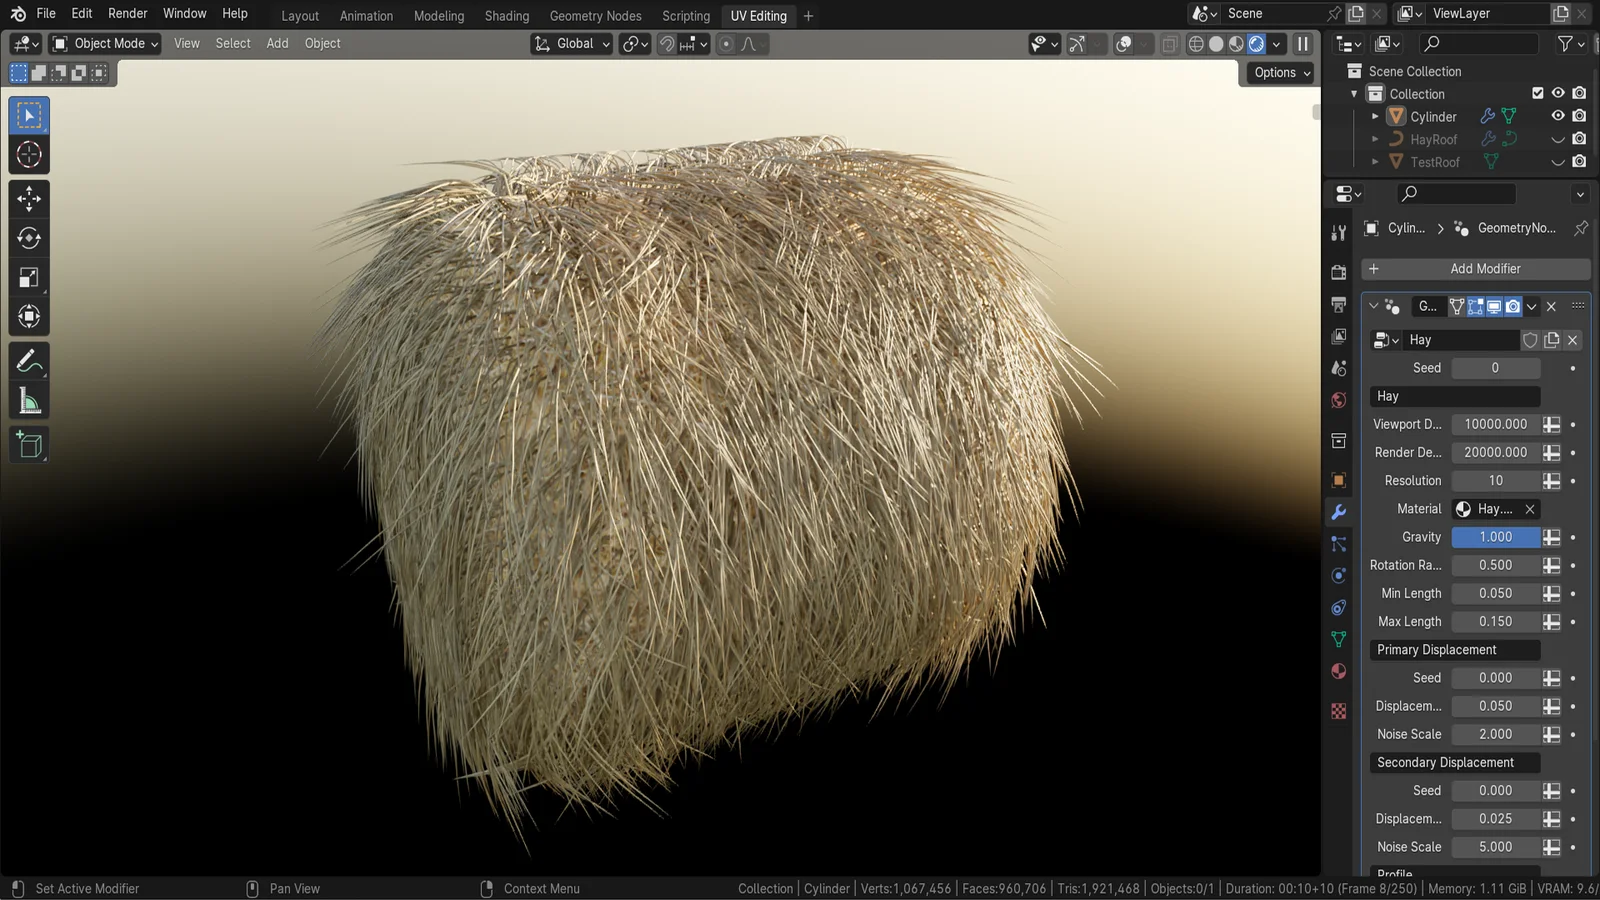Viewport: 1600px width, 900px height.
Task: Hide the Cylinder object in the outliner
Action: (x=1557, y=116)
